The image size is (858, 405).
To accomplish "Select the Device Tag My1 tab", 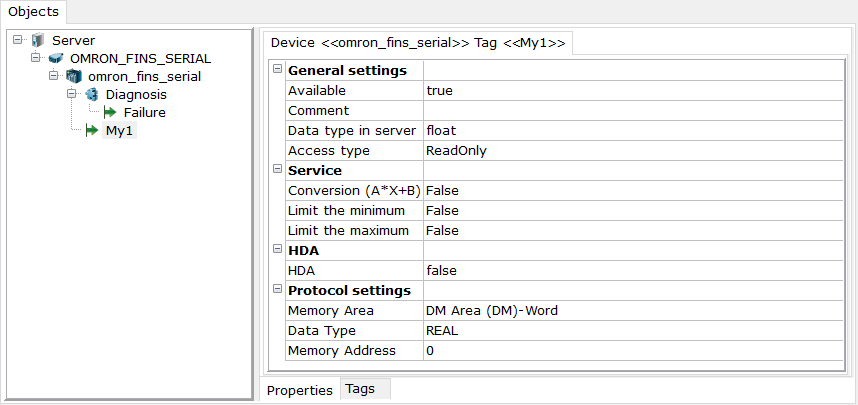I will (x=418, y=43).
